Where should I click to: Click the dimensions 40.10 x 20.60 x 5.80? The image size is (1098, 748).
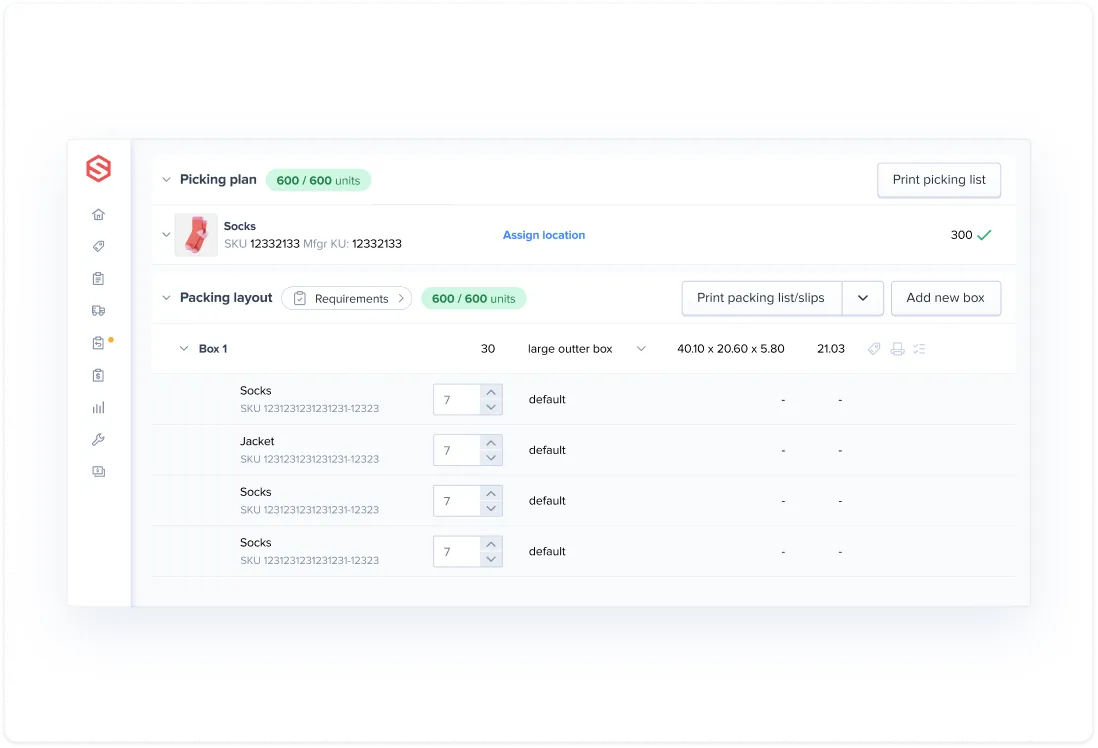pyautogui.click(x=730, y=349)
